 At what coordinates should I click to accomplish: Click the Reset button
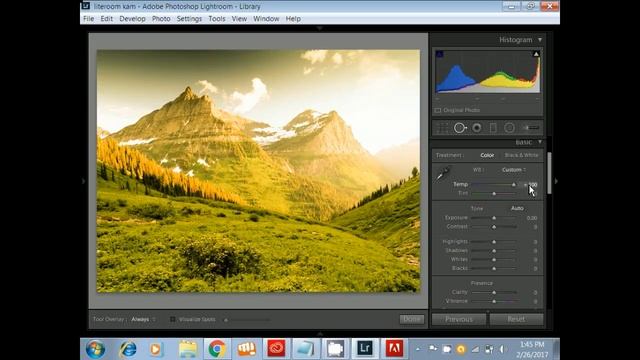pos(516,319)
